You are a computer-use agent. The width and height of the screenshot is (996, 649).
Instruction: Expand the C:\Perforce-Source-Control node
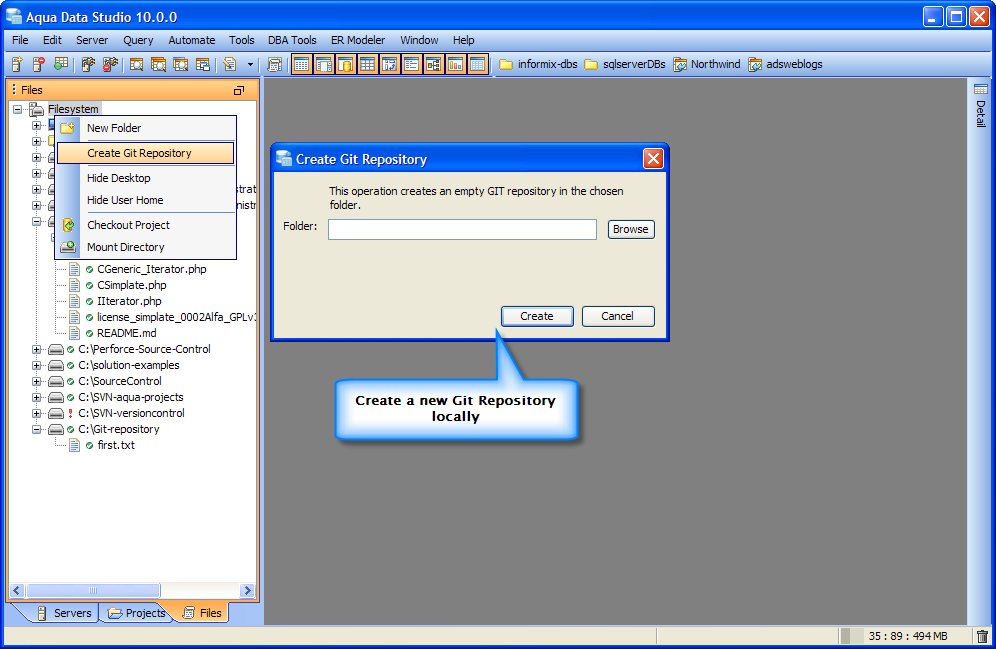click(37, 349)
